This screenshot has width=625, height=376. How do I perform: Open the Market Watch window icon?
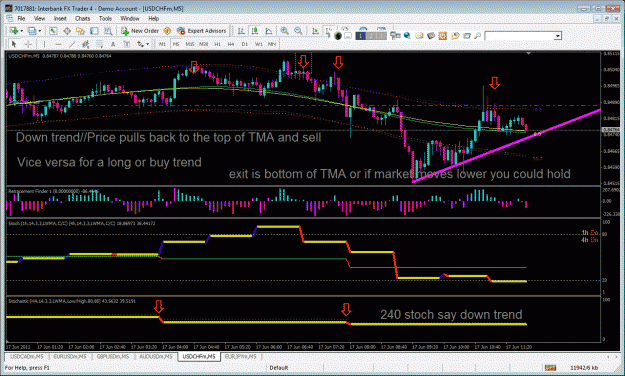[x=53, y=31]
